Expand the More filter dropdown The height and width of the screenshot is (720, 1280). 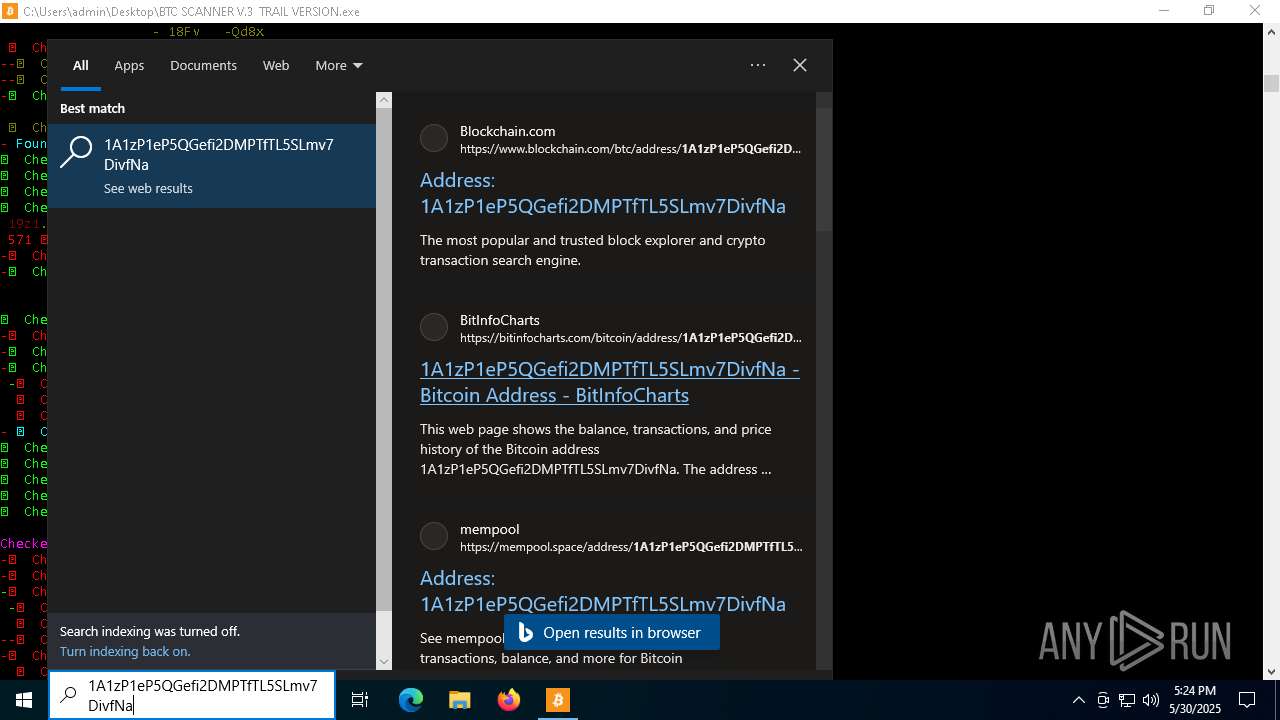coord(338,66)
